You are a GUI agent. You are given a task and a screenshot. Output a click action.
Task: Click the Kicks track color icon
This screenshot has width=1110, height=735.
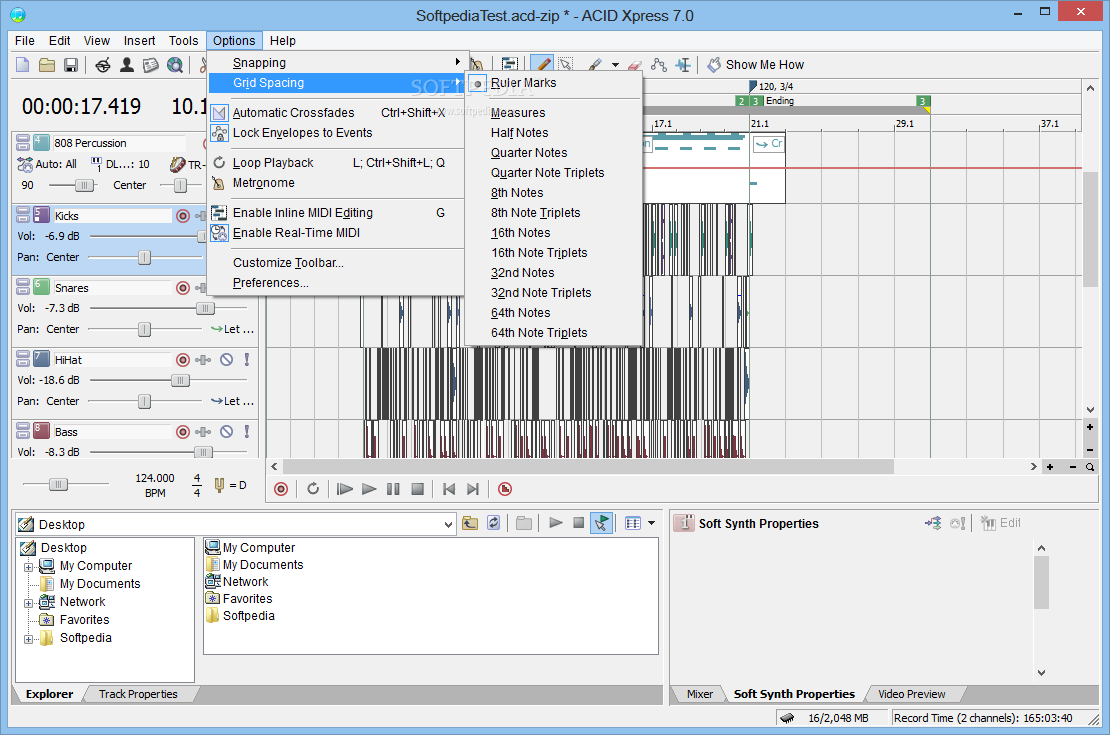(41, 215)
